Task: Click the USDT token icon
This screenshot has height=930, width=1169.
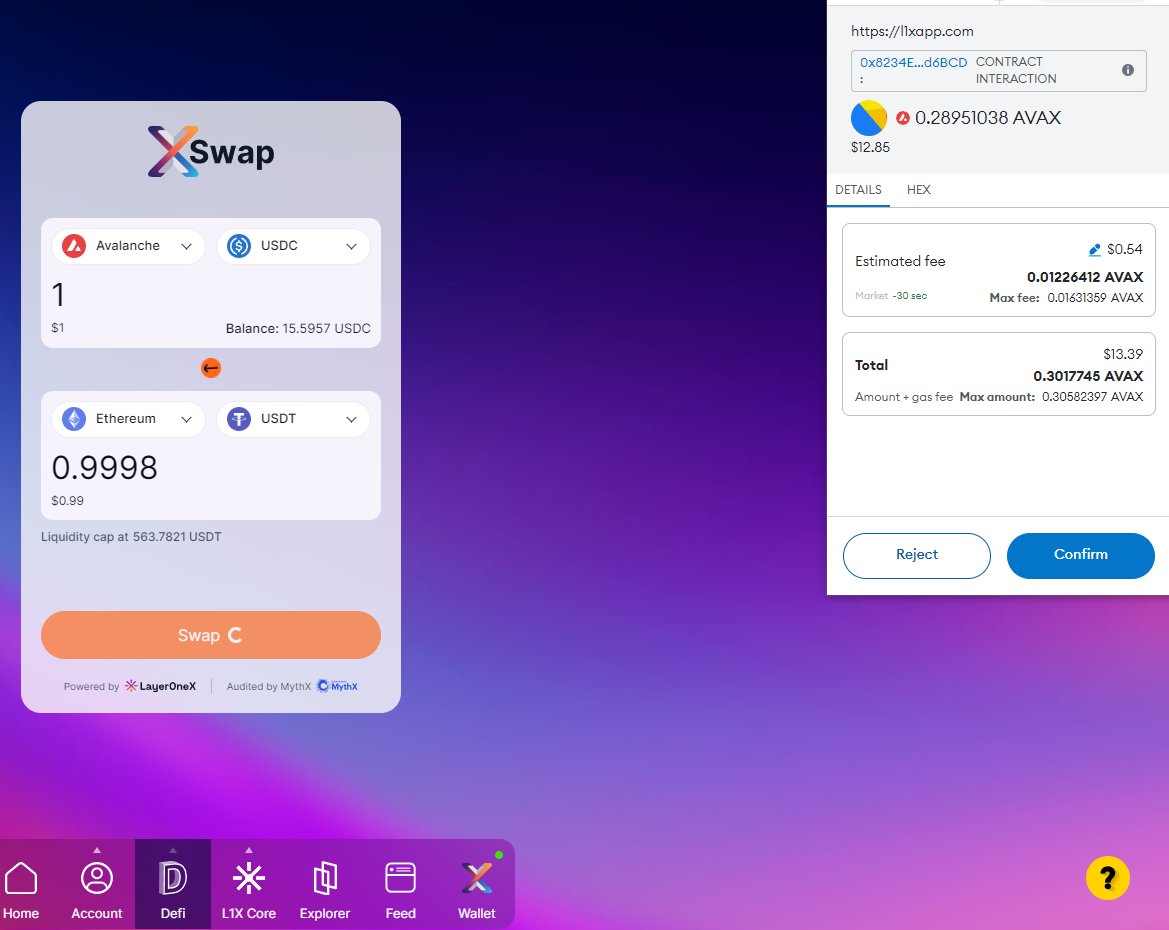Action: pos(239,419)
